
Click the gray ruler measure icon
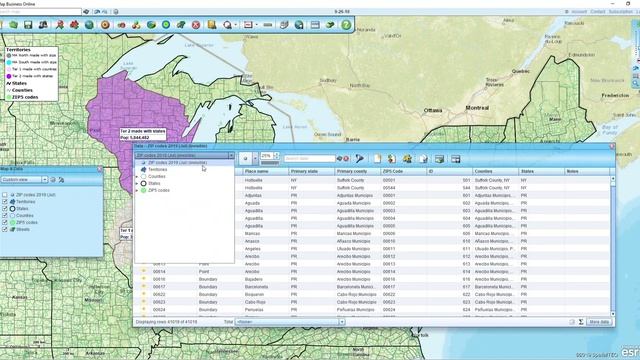tap(268, 25)
